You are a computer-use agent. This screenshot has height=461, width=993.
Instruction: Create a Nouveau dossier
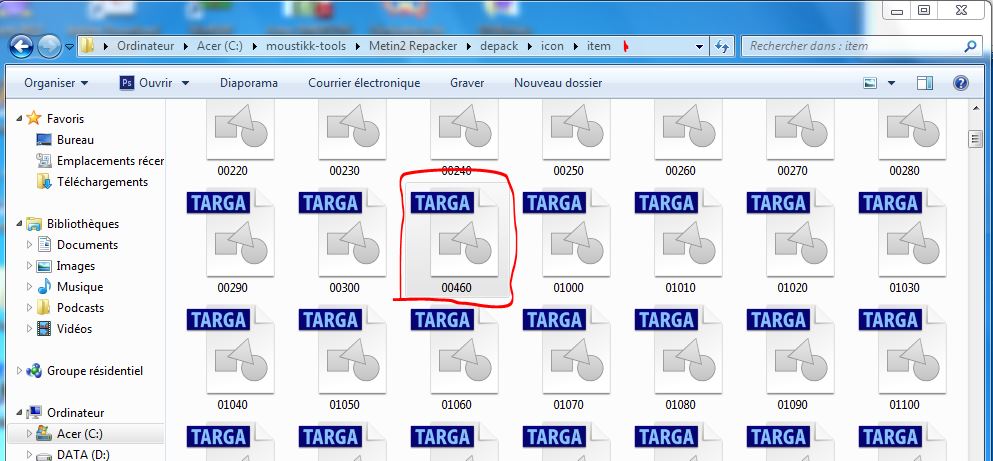click(x=558, y=83)
